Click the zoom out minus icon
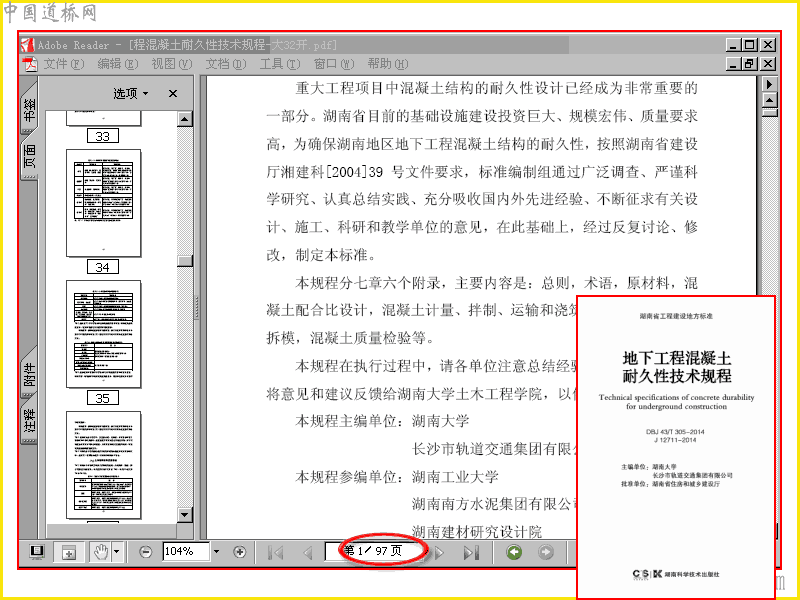 tap(145, 552)
